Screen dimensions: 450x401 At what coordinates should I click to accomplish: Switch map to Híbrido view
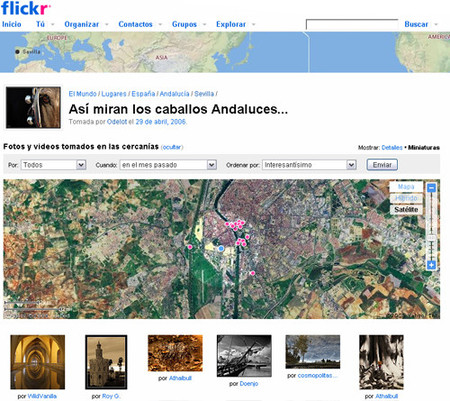406,198
